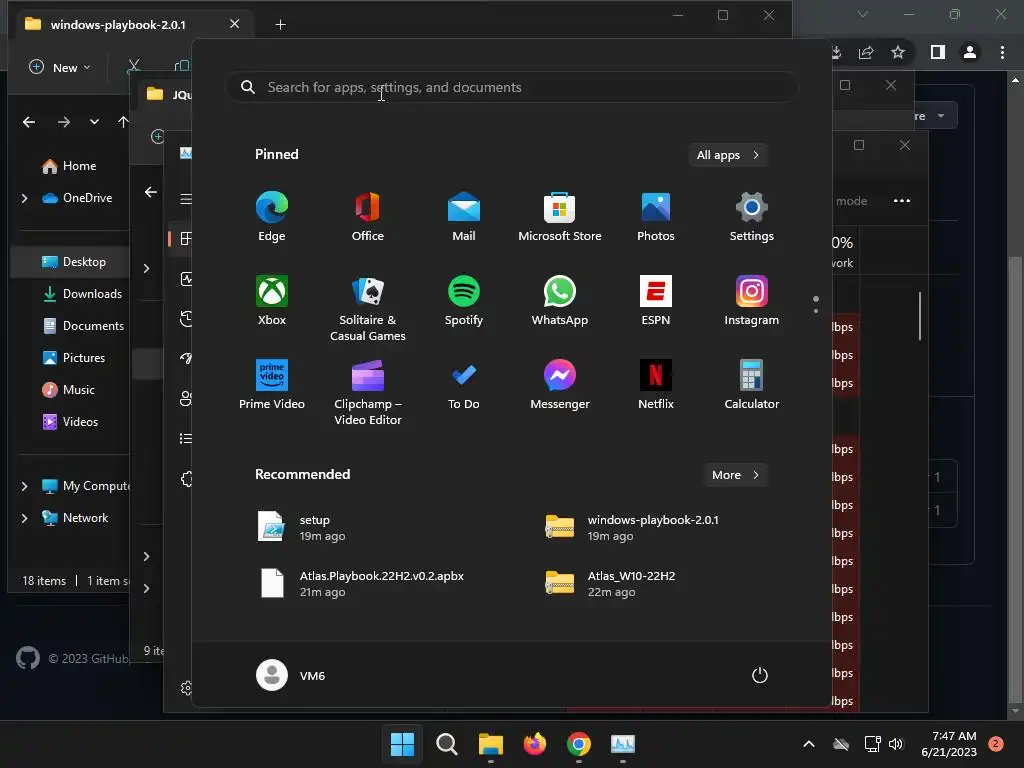Launch Prime Video app
Screen dimensions: 1024x768
(272, 385)
